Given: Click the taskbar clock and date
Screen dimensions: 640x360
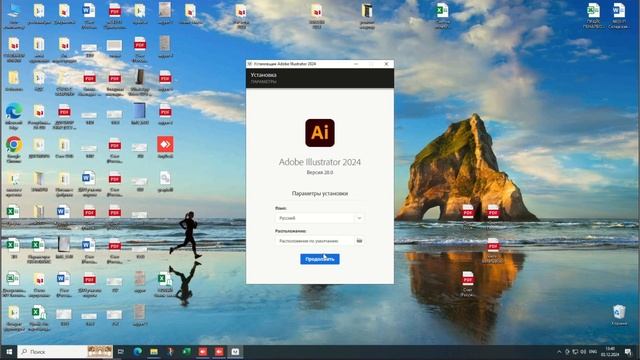Looking at the screenshot, I should (x=610, y=351).
